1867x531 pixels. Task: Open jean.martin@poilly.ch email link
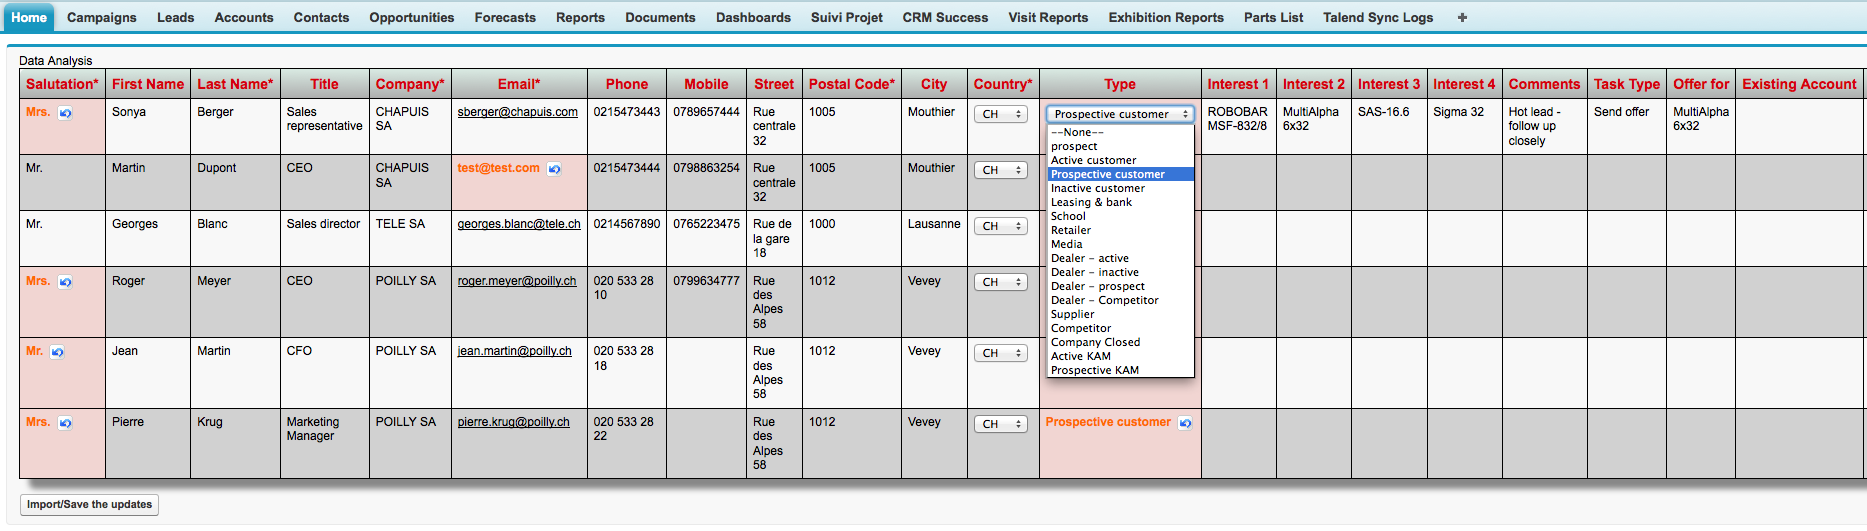coord(515,351)
